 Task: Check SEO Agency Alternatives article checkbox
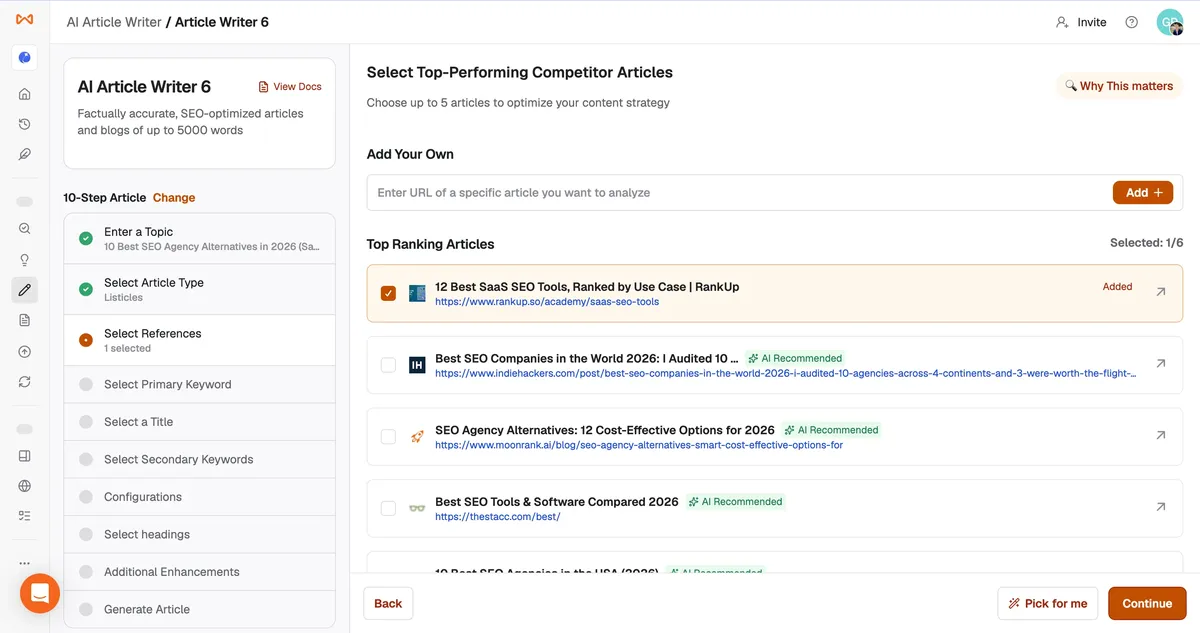(388, 437)
